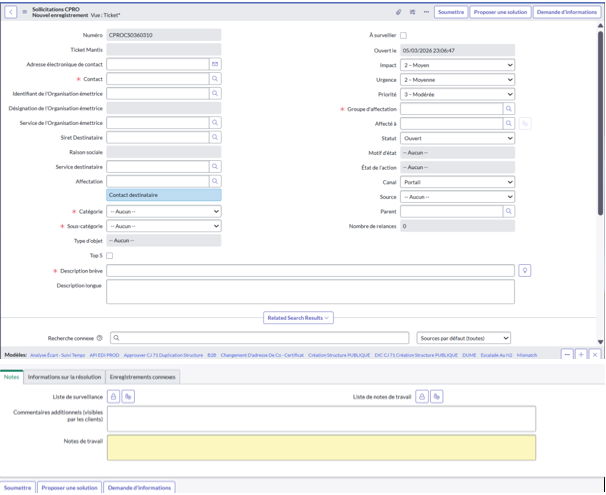Switch to the Informations sur la résolution tab
The height and width of the screenshot is (495, 606).
click(x=64, y=377)
